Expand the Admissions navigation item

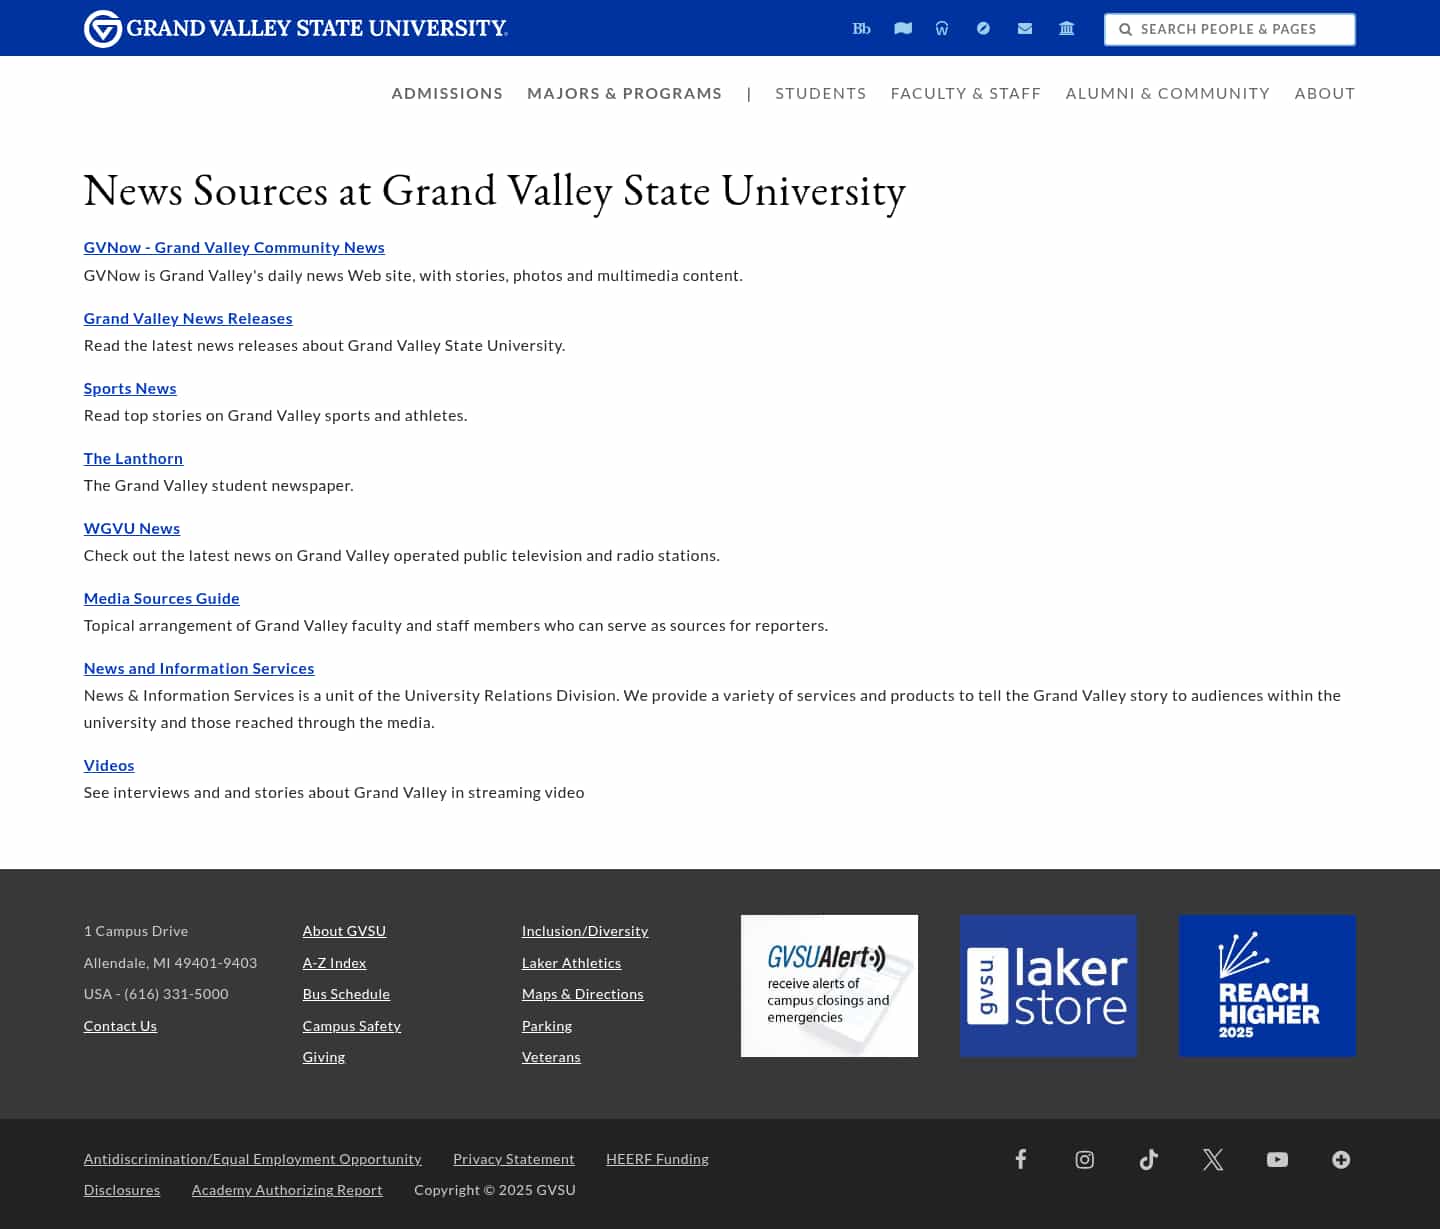447,93
